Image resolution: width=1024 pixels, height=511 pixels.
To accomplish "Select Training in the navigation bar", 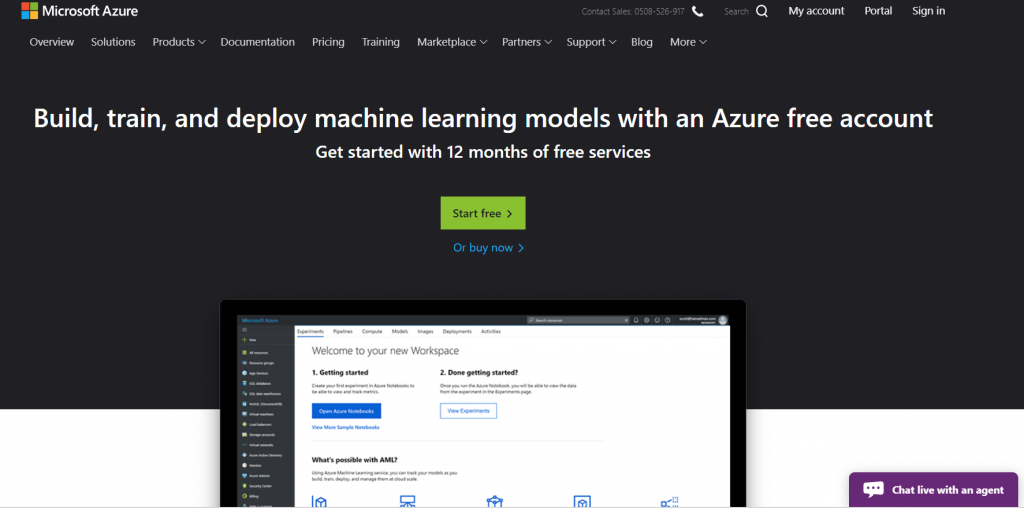I will tap(380, 42).
